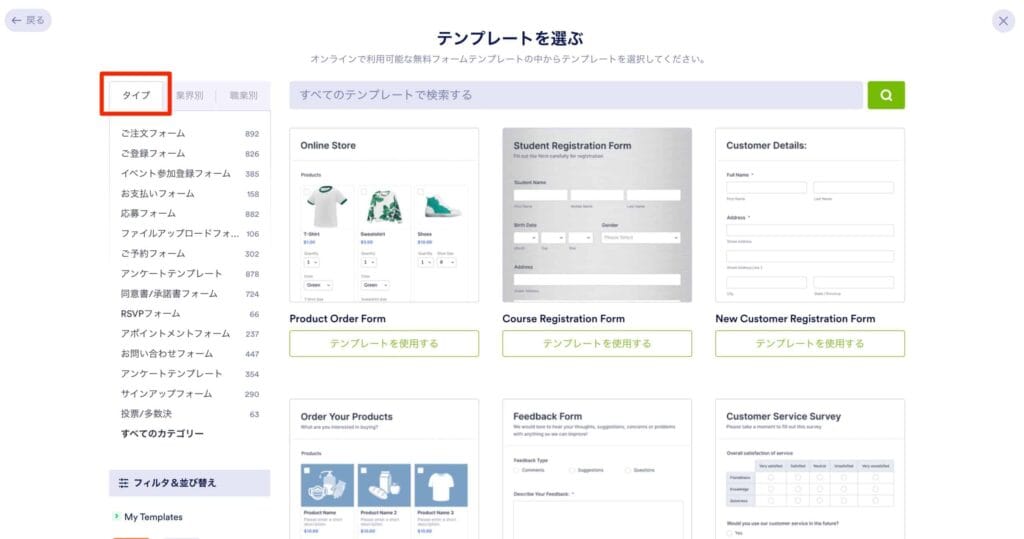Open the お問い合わせフォーム category
The width and height of the screenshot is (1024, 539).
pyautogui.click(x=189, y=353)
